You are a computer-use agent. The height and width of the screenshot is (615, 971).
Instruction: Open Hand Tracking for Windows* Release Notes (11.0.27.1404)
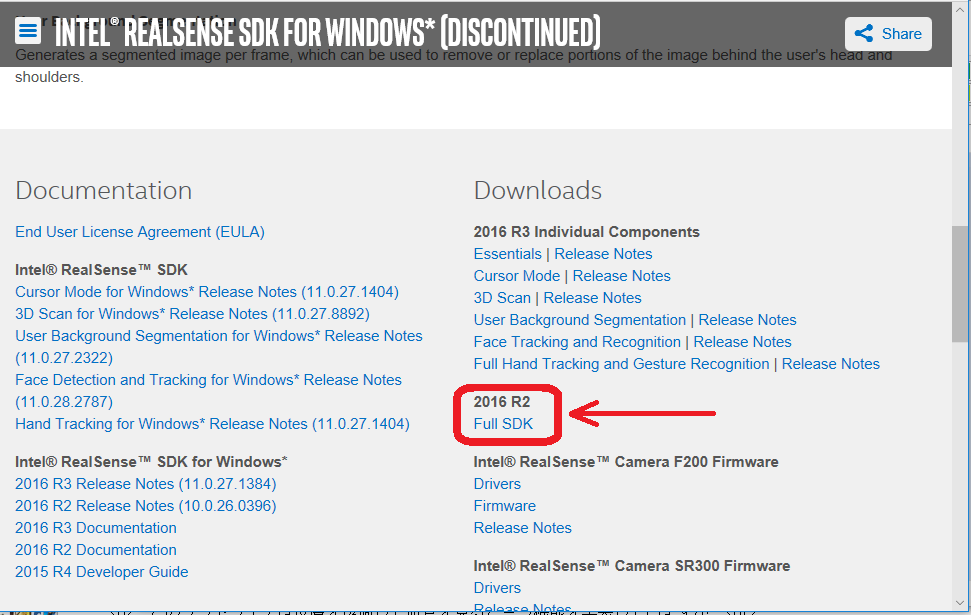[x=212, y=424]
